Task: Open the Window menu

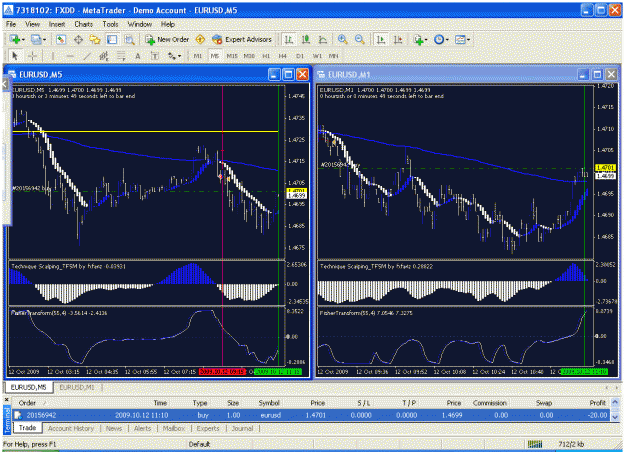Action: click(x=140, y=24)
